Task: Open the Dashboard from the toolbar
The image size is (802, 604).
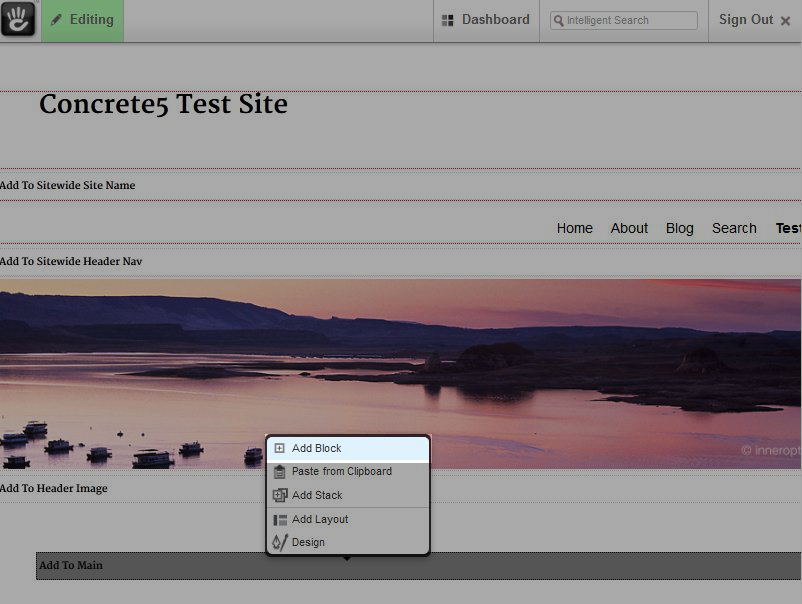Action: click(x=495, y=20)
